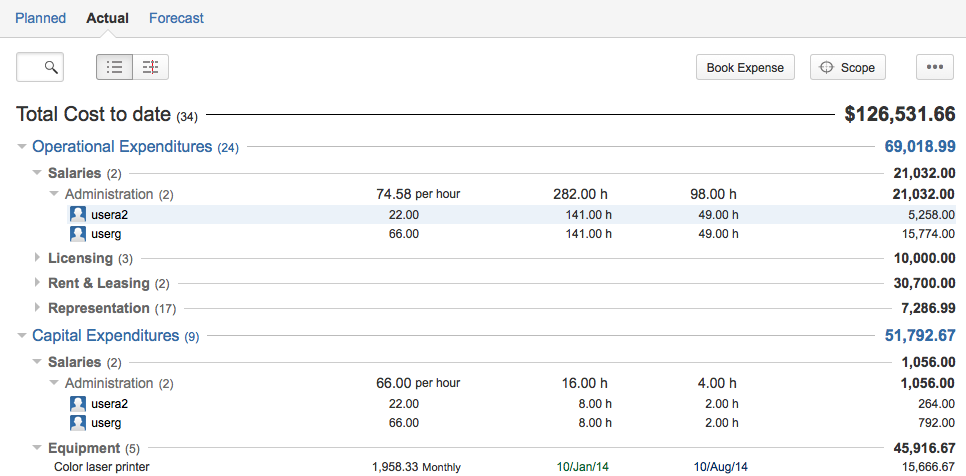Collapse the Equipment category
The image size is (966, 476).
[x=38, y=449]
